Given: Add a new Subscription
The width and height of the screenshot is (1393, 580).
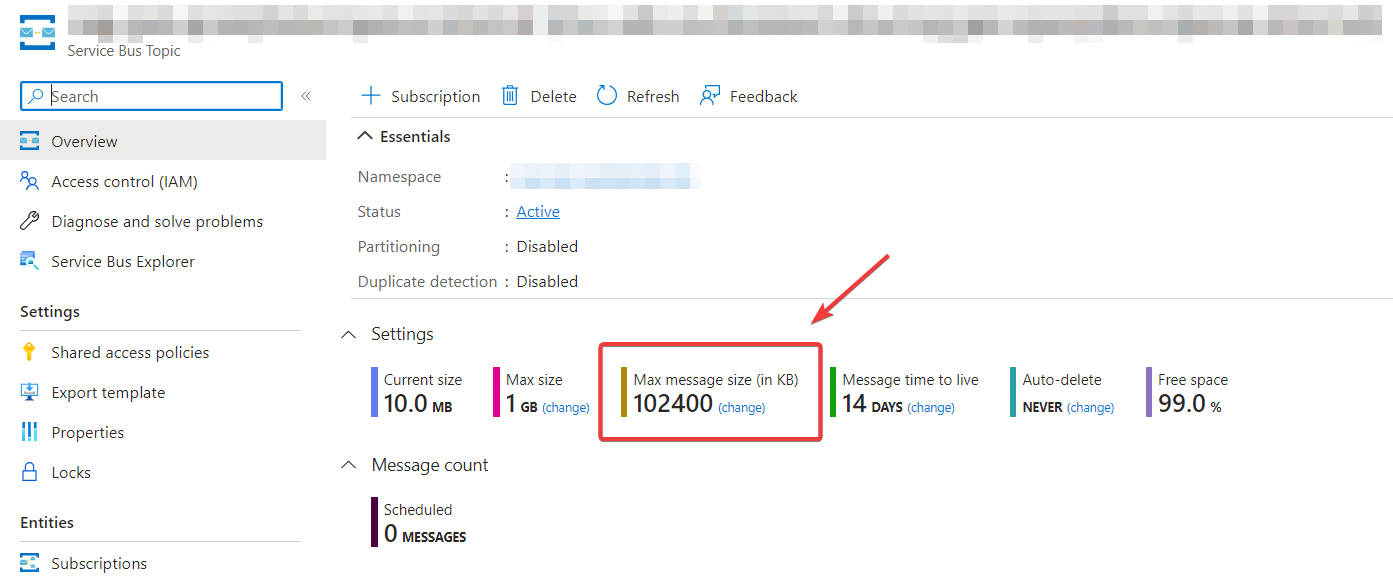Looking at the screenshot, I should [420, 96].
